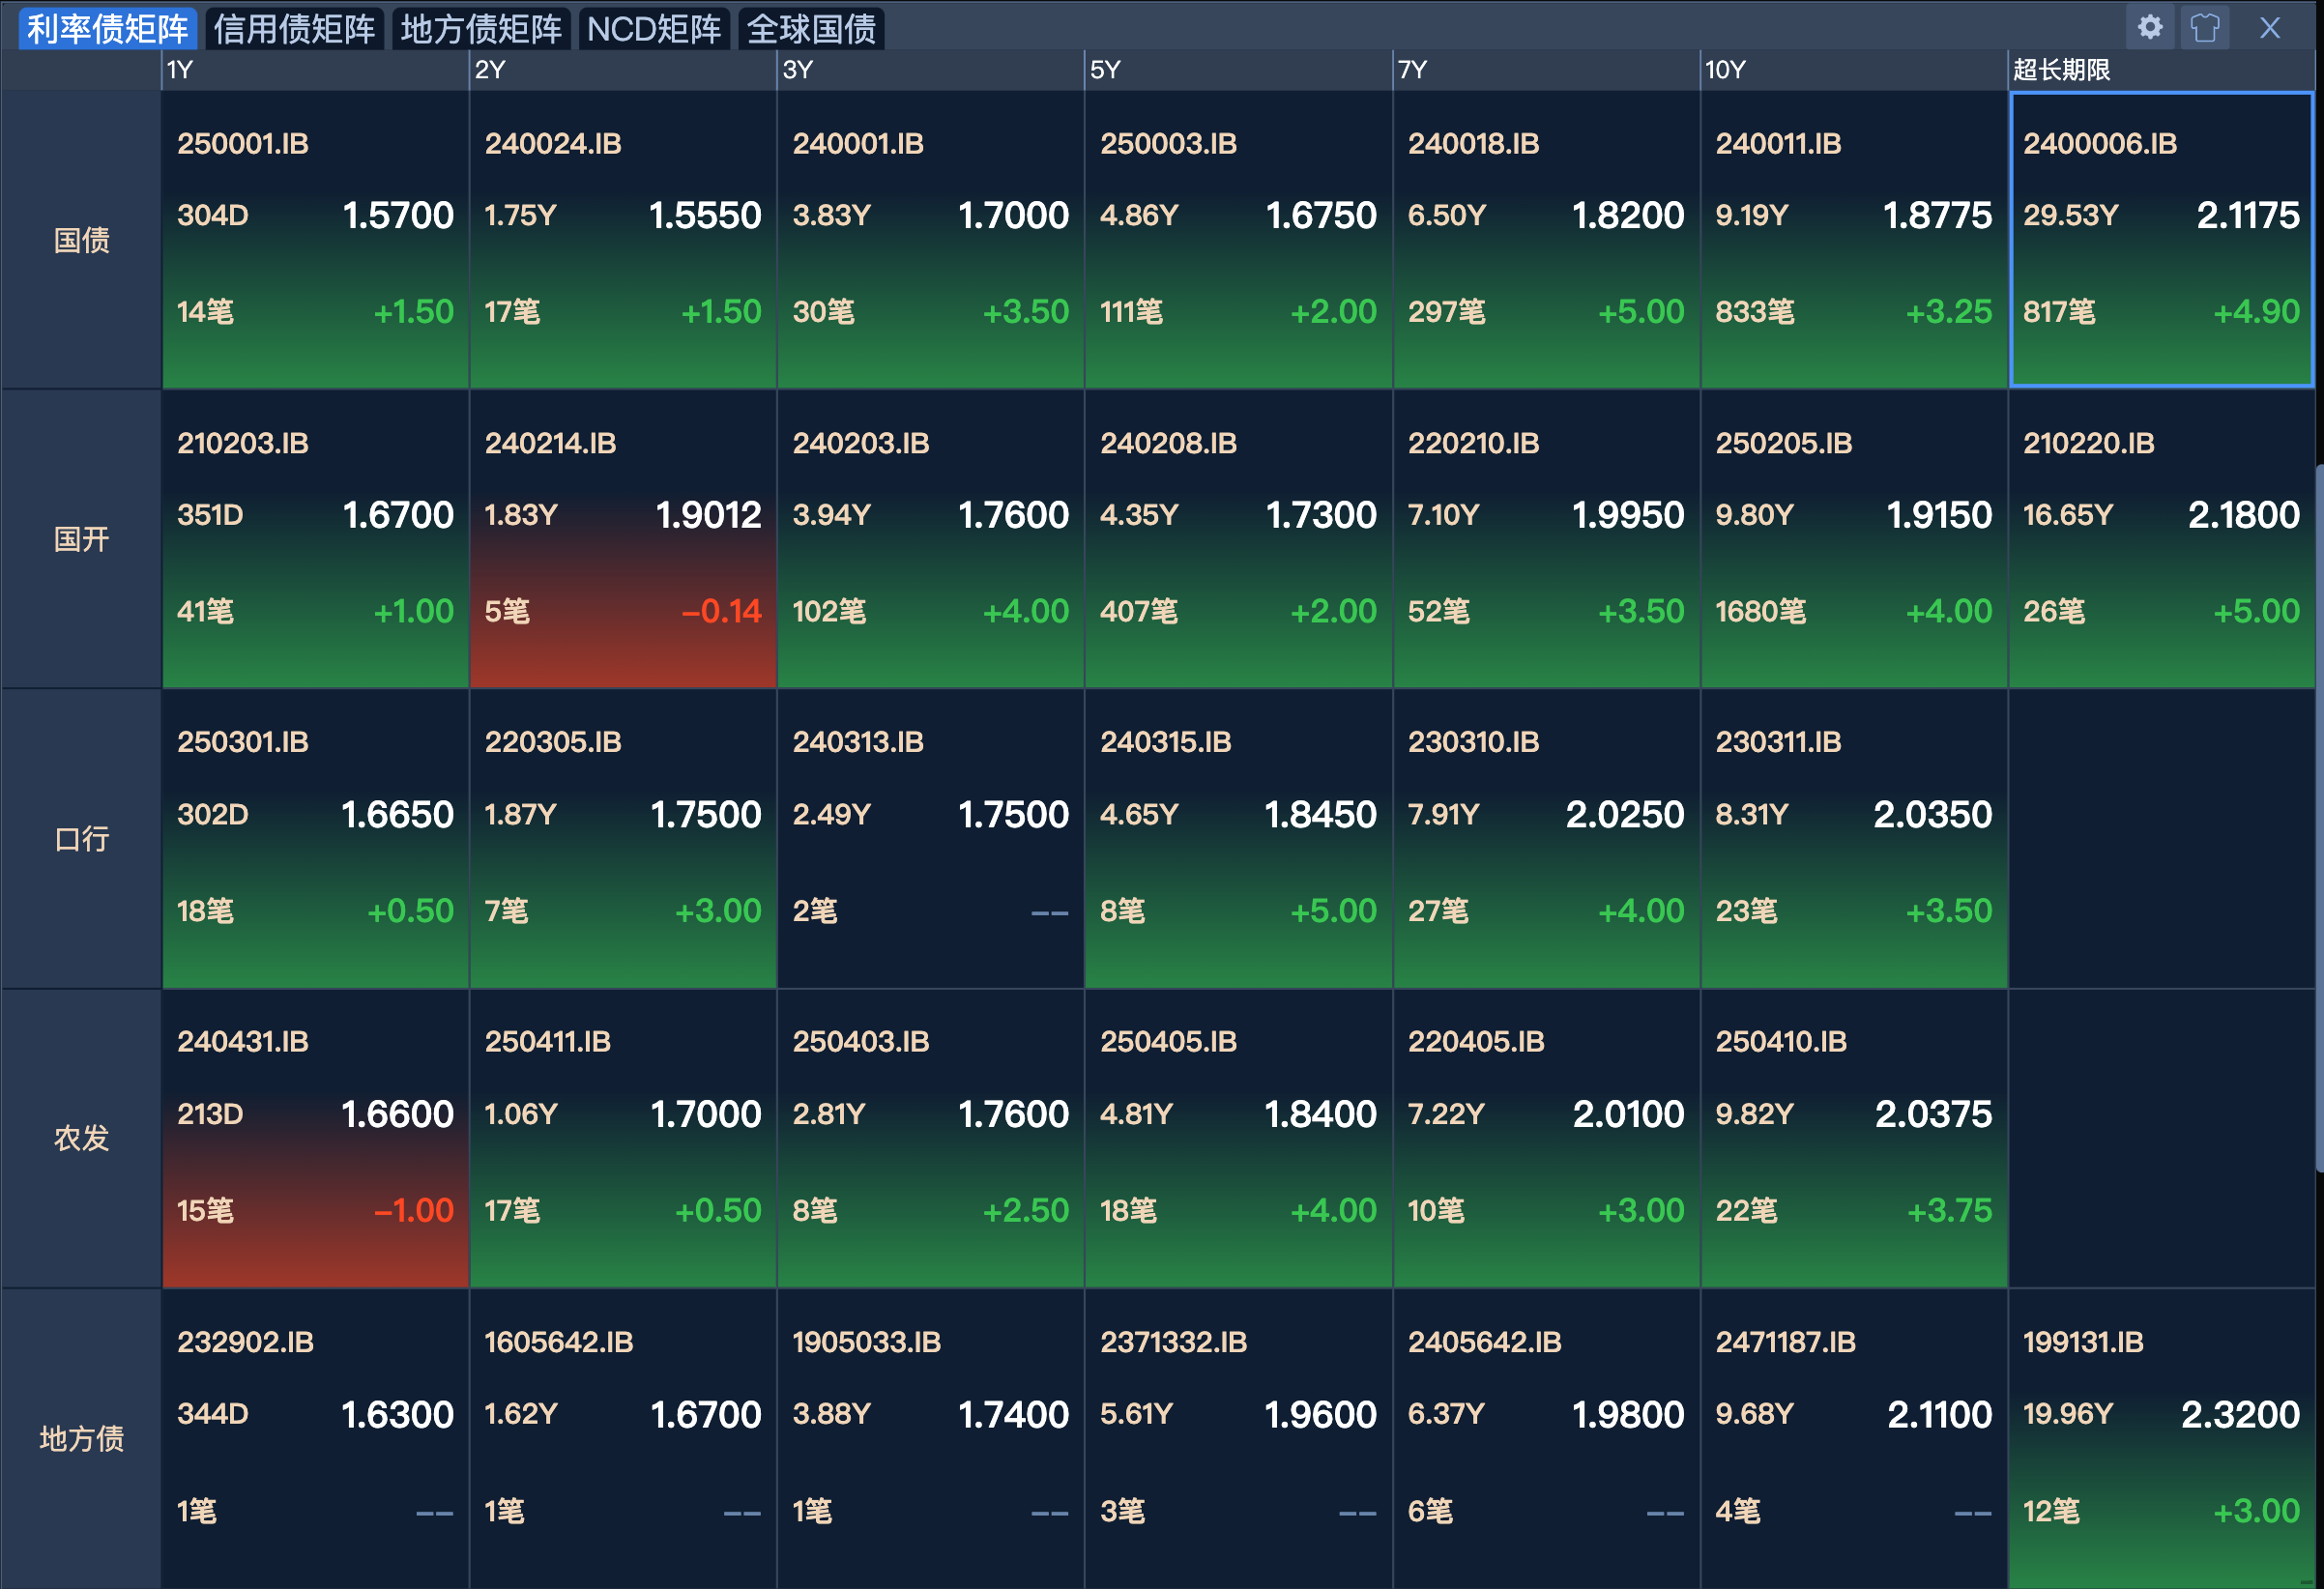The image size is (2324, 1589).
Task: Open local bond 199131.IB cell
Action: pyautogui.click(x=2160, y=1438)
